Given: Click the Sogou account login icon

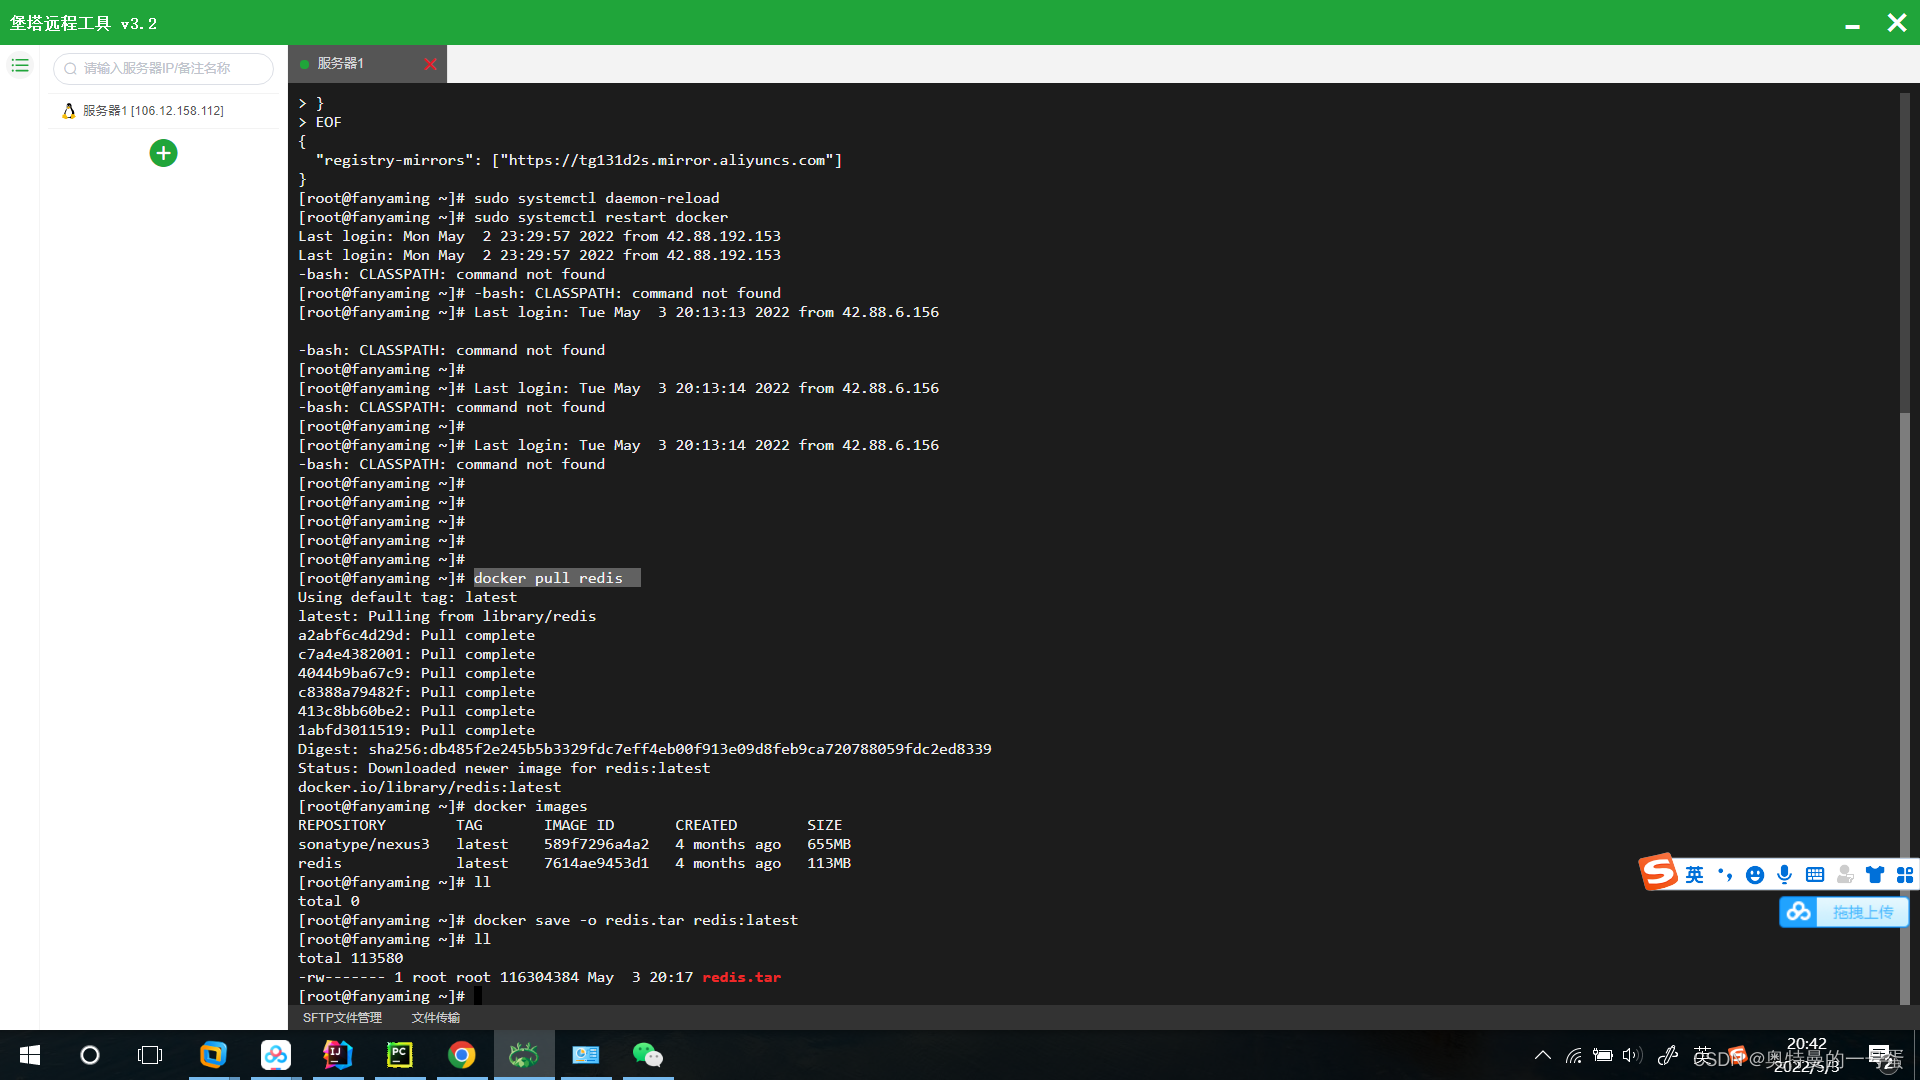Looking at the screenshot, I should (1845, 875).
